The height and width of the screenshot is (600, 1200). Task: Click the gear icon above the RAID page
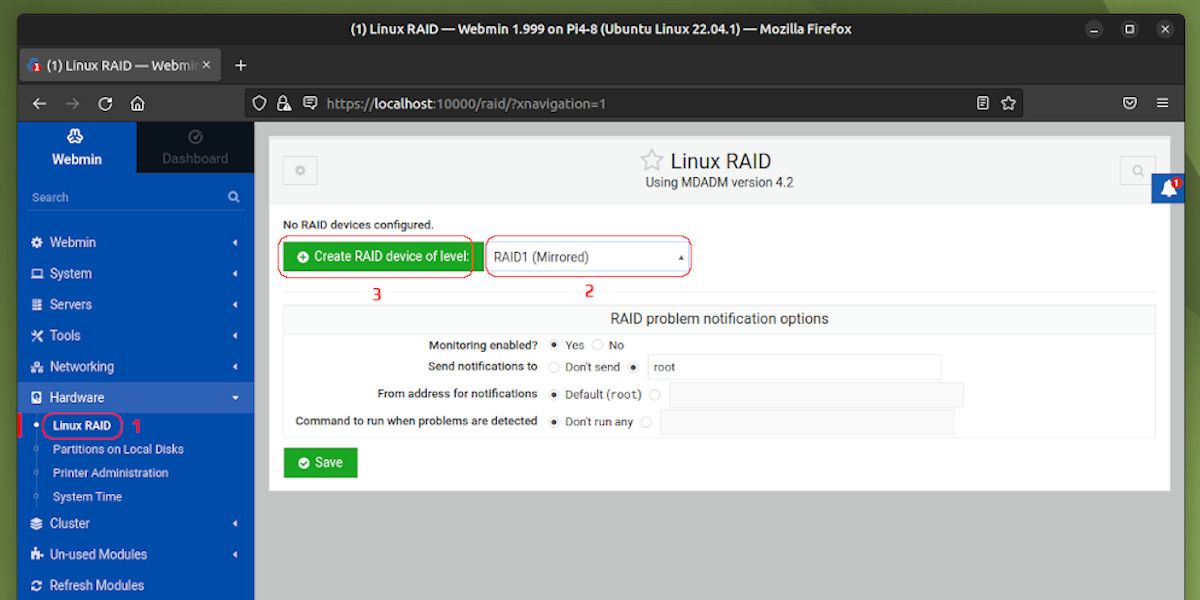coord(299,170)
